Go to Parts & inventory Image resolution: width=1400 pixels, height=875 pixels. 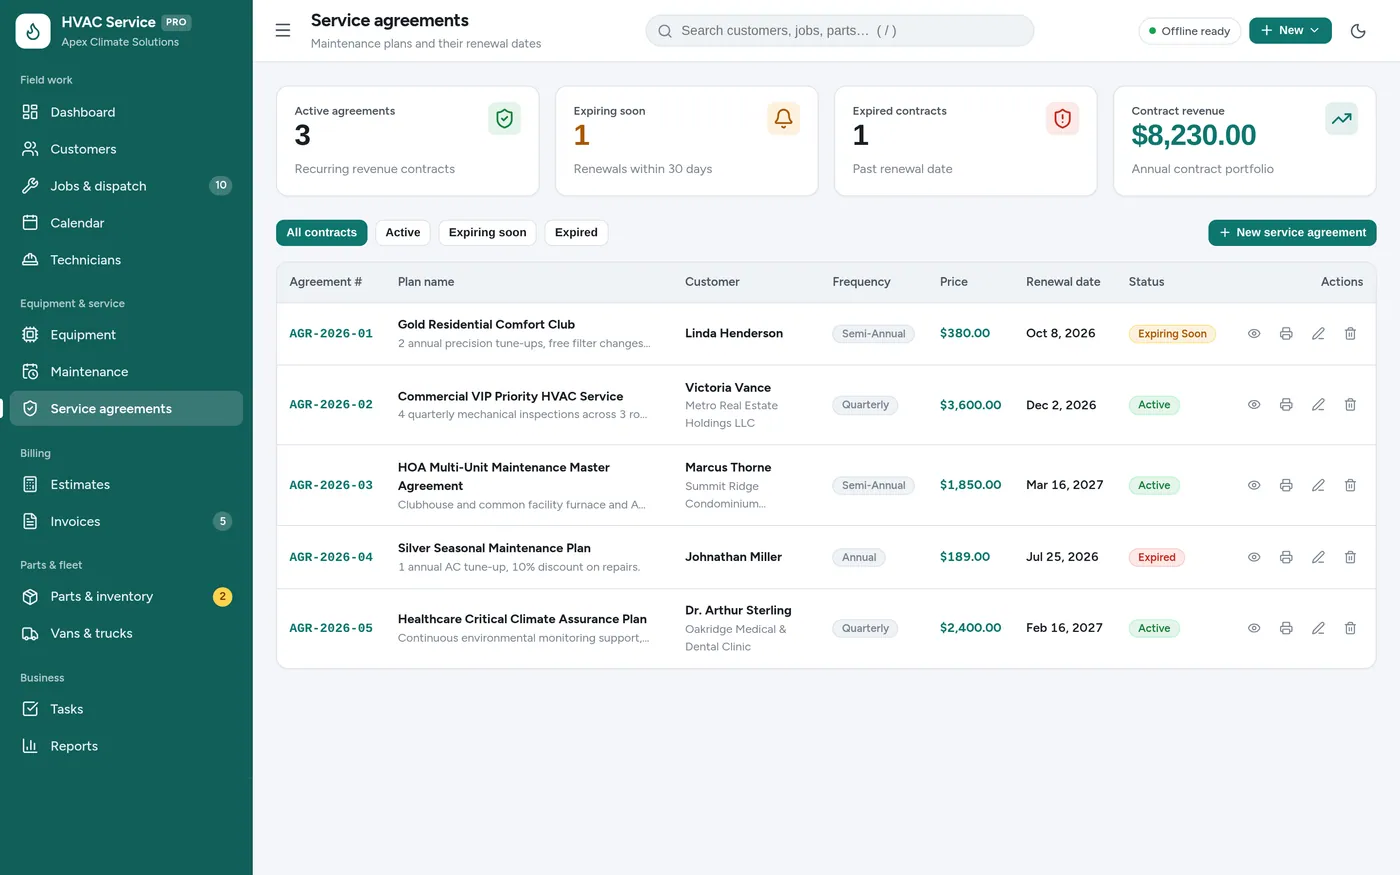126,597
